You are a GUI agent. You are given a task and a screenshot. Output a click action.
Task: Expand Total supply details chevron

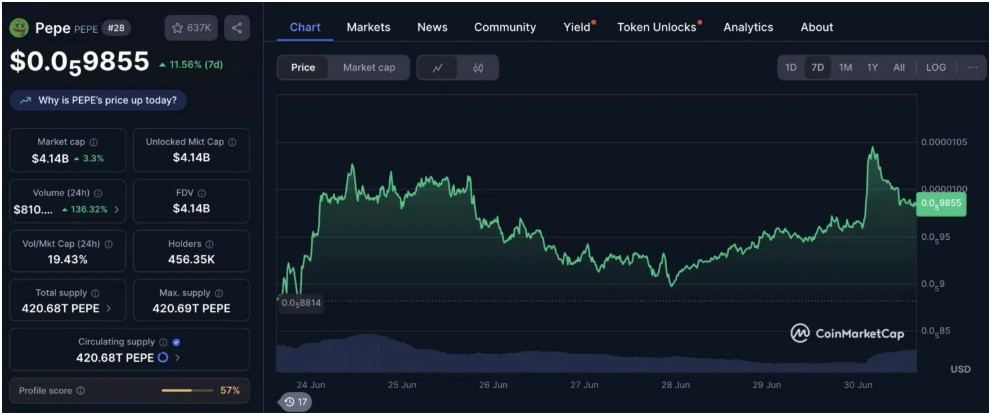(108, 308)
